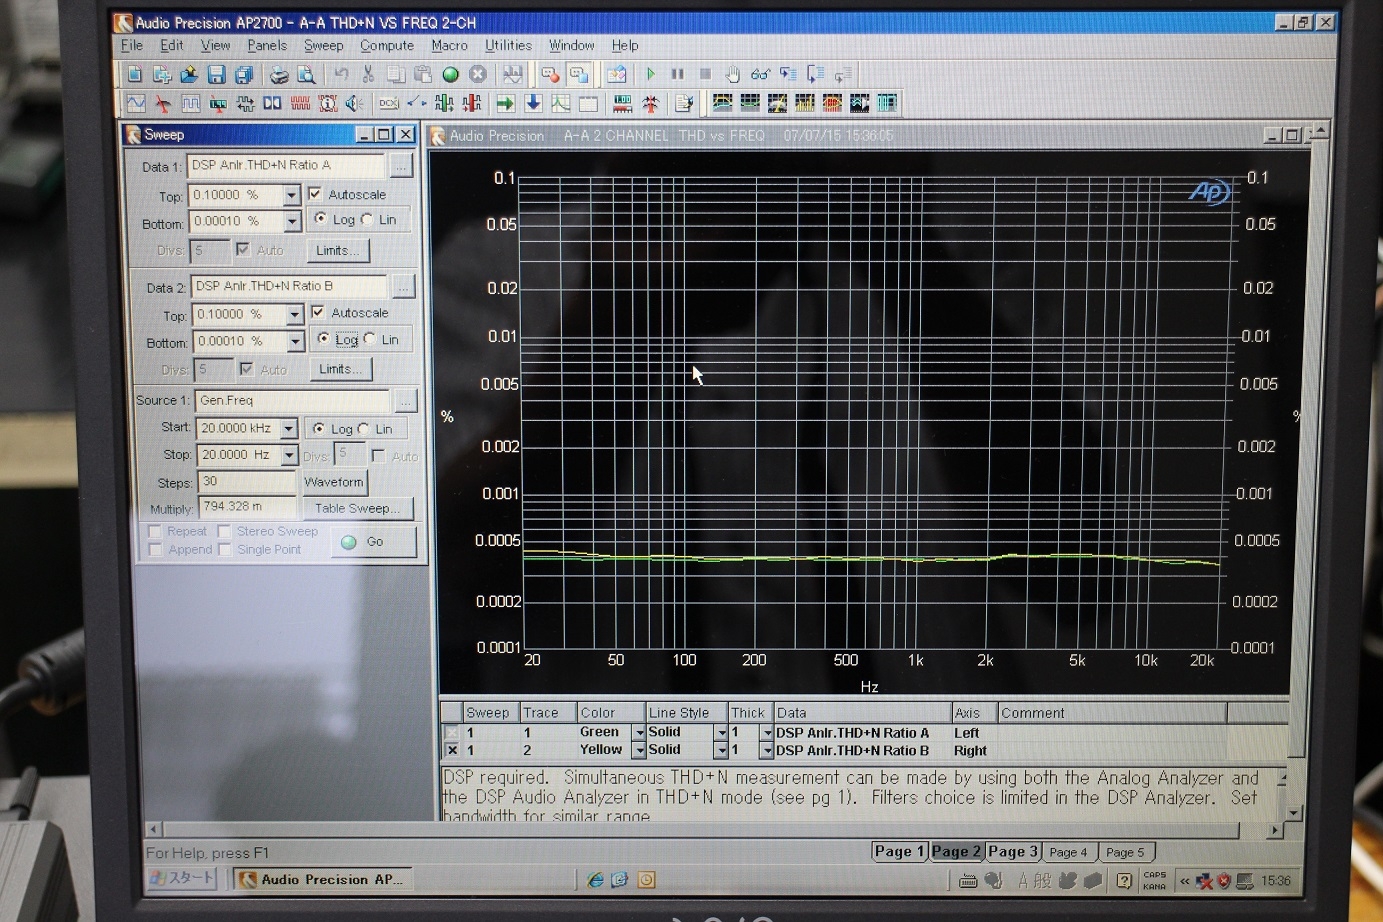This screenshot has width=1383, height=922.
Task: Click the Print Preview magnifier icon
Action: point(306,74)
